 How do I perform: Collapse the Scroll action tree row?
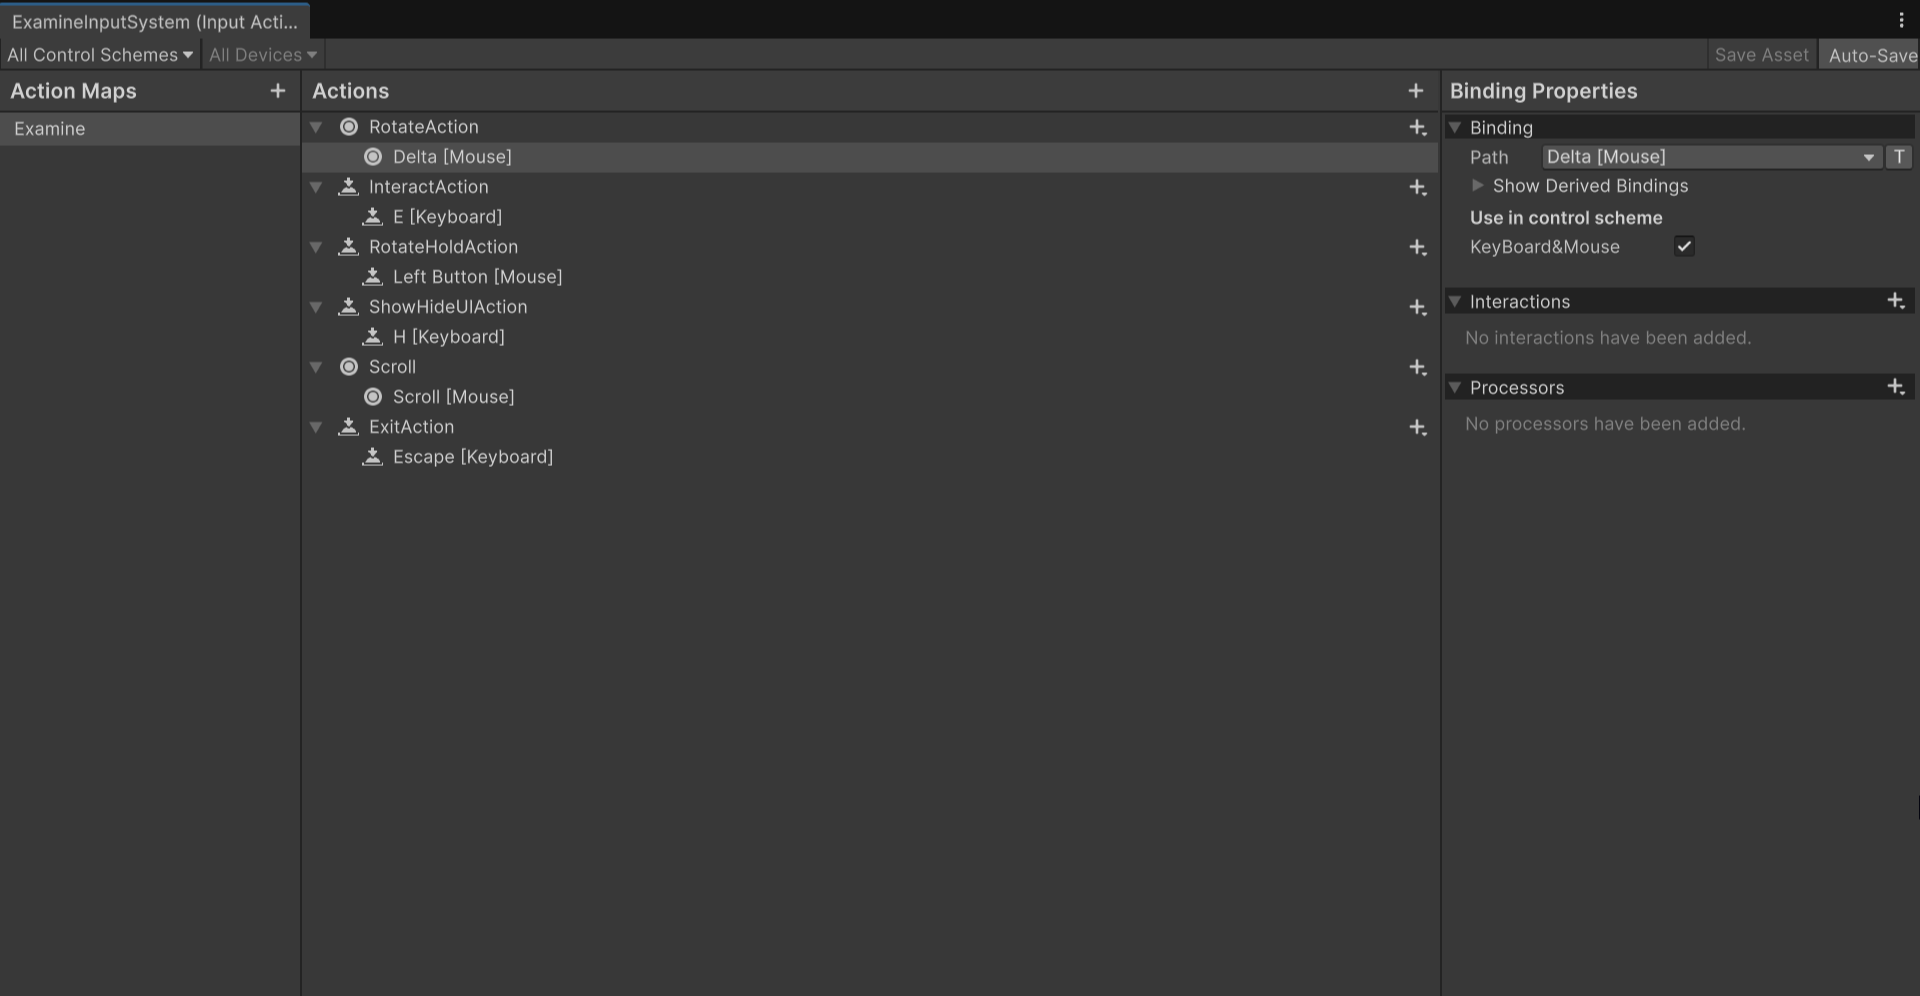(316, 367)
